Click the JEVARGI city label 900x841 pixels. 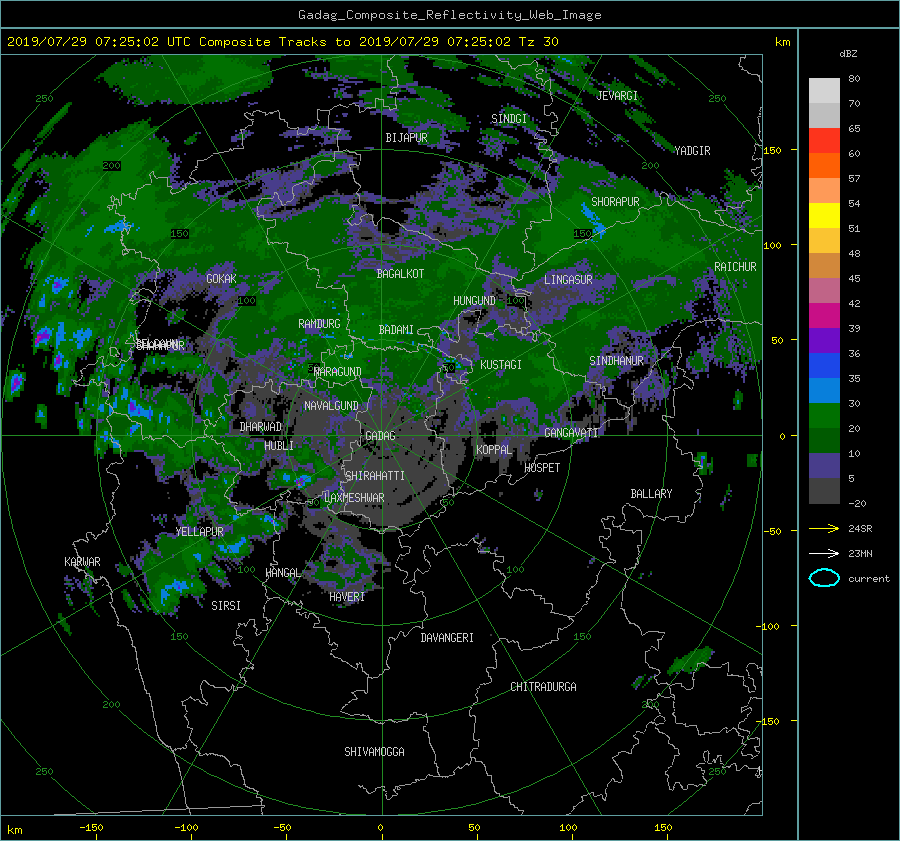pyautogui.click(x=617, y=96)
